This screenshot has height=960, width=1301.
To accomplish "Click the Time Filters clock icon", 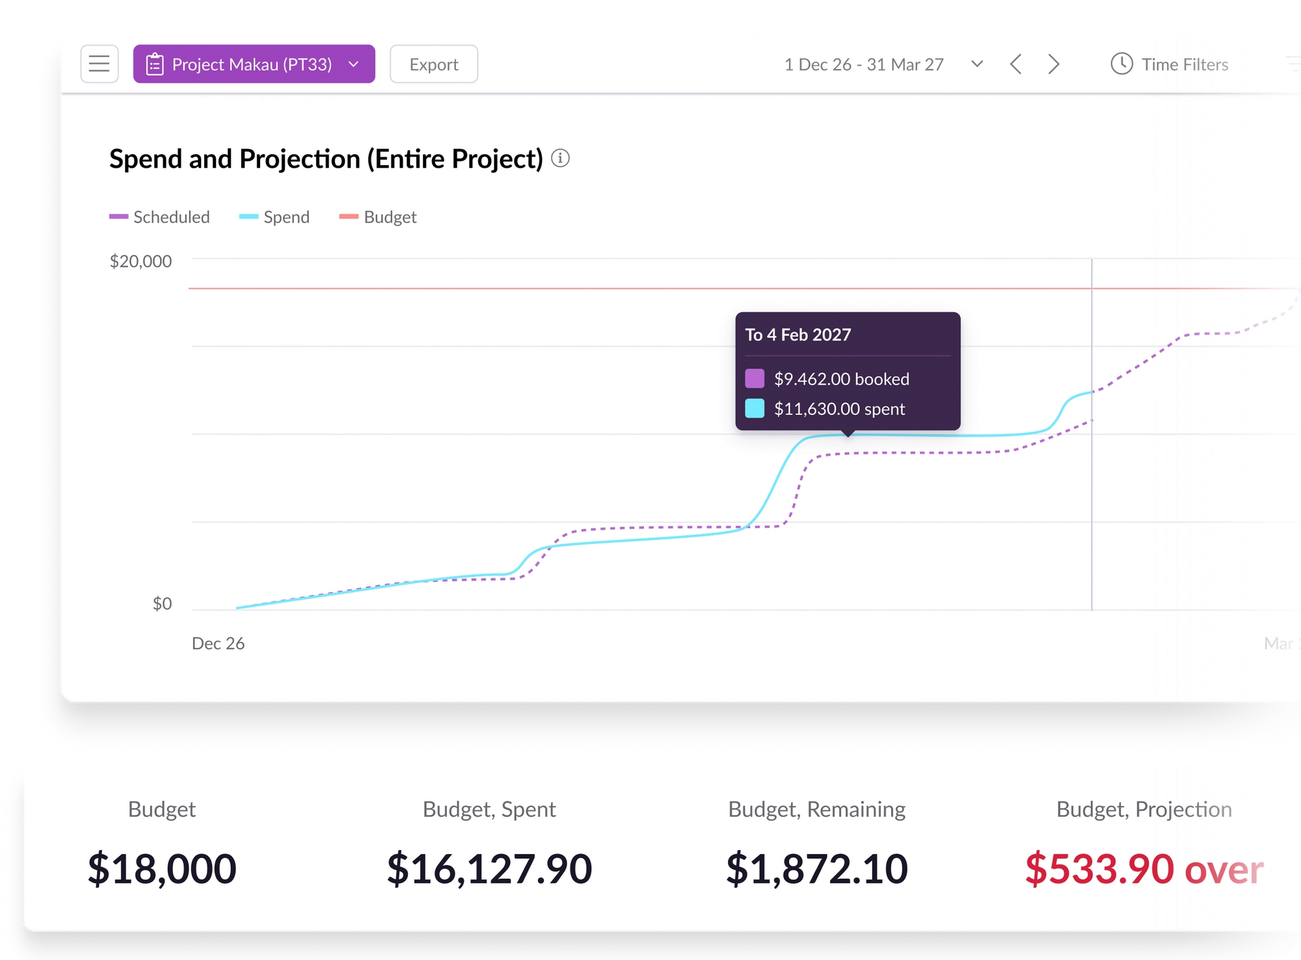I will [x=1121, y=64].
